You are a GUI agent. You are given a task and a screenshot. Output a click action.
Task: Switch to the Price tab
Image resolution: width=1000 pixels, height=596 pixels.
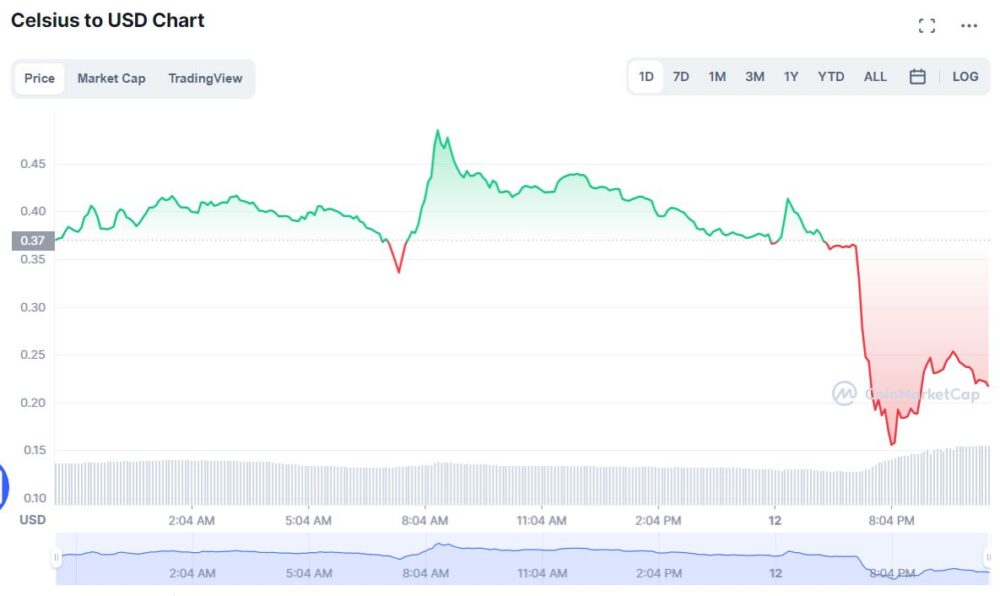tap(40, 78)
